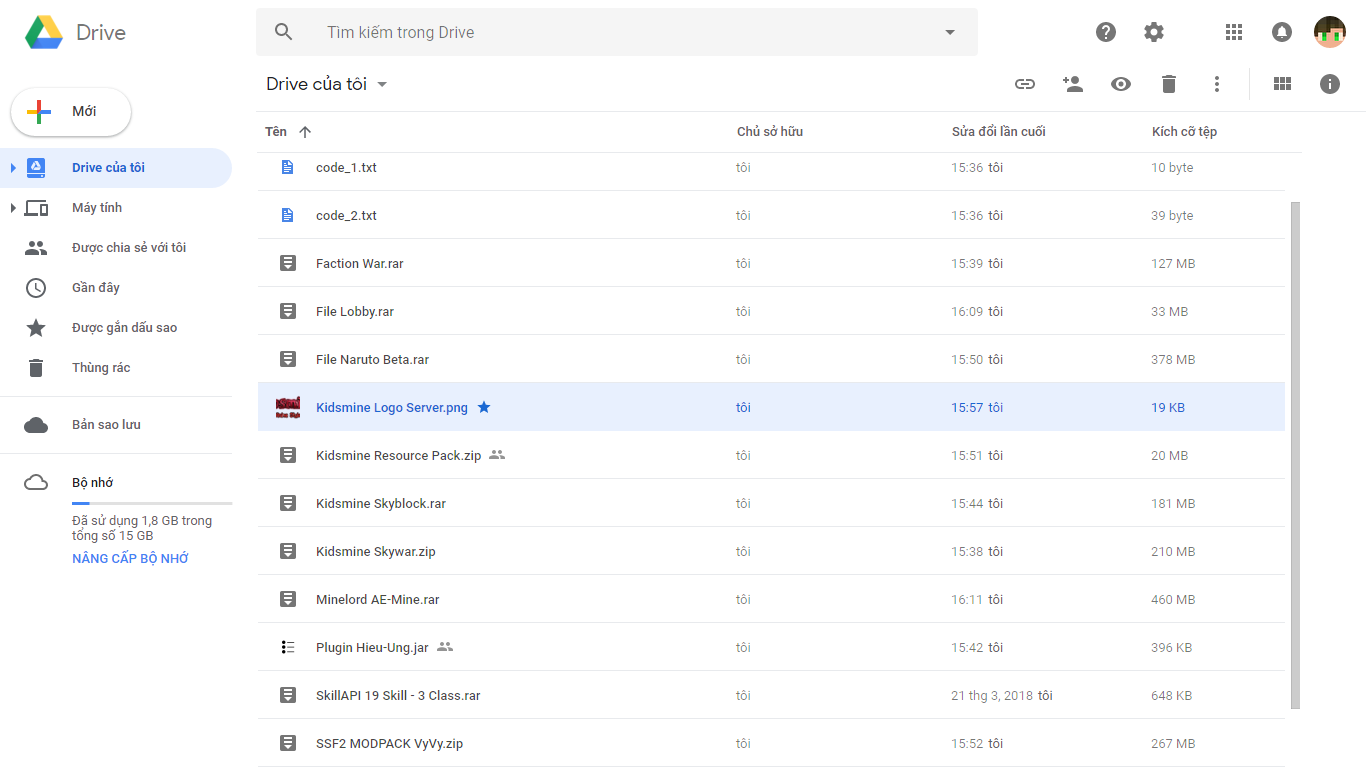Image resolution: width=1366 pixels, height=768 pixels.
Task: Preview file with the eye icon
Action: (x=1121, y=84)
